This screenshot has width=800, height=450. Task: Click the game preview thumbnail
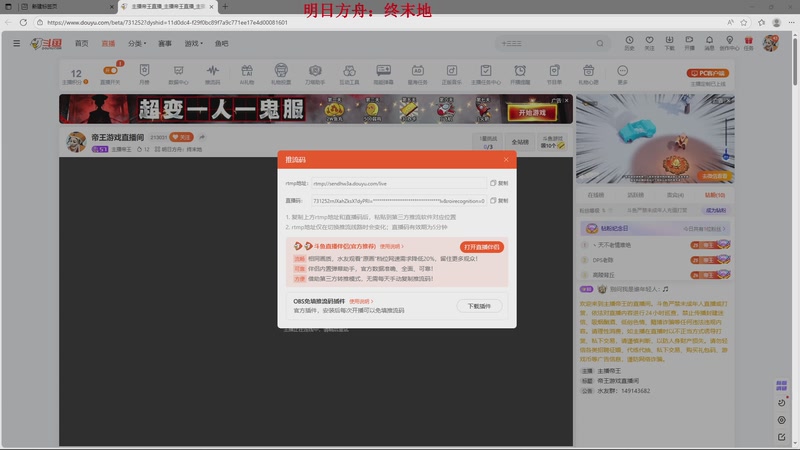(x=655, y=138)
